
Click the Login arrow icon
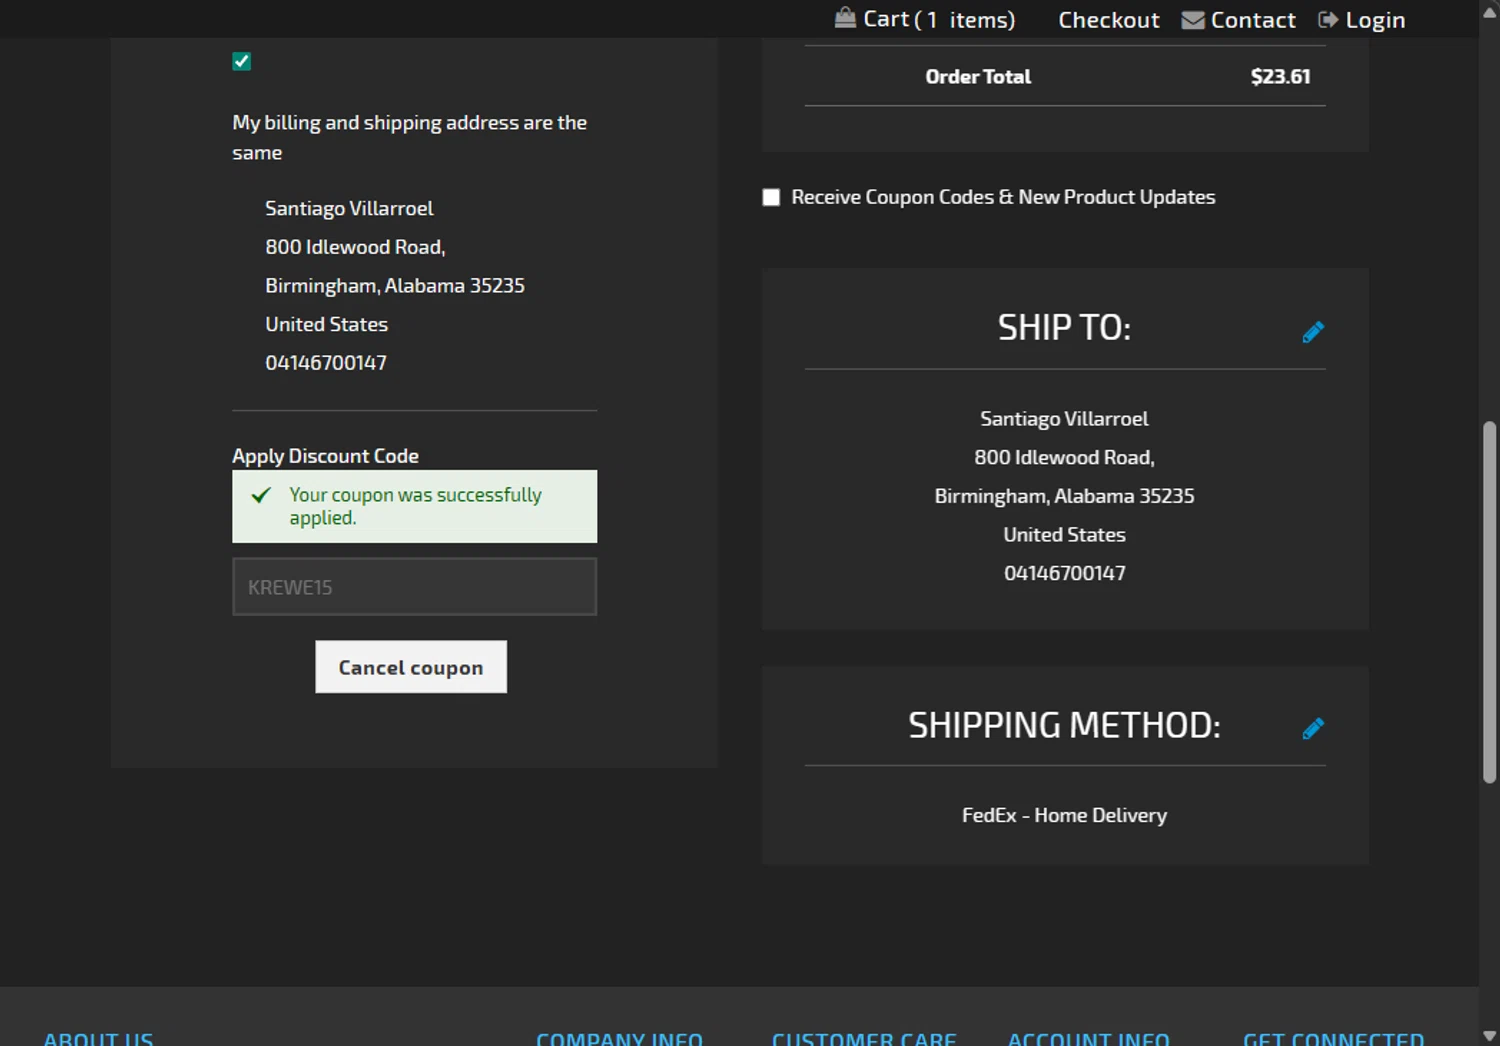(x=1328, y=20)
